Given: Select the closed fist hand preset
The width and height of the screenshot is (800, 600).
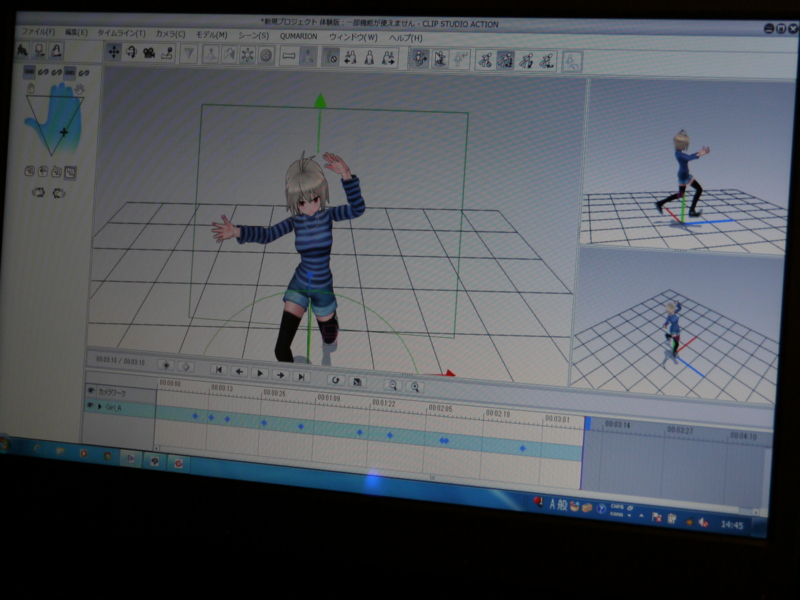Looking at the screenshot, I should click(31, 89).
